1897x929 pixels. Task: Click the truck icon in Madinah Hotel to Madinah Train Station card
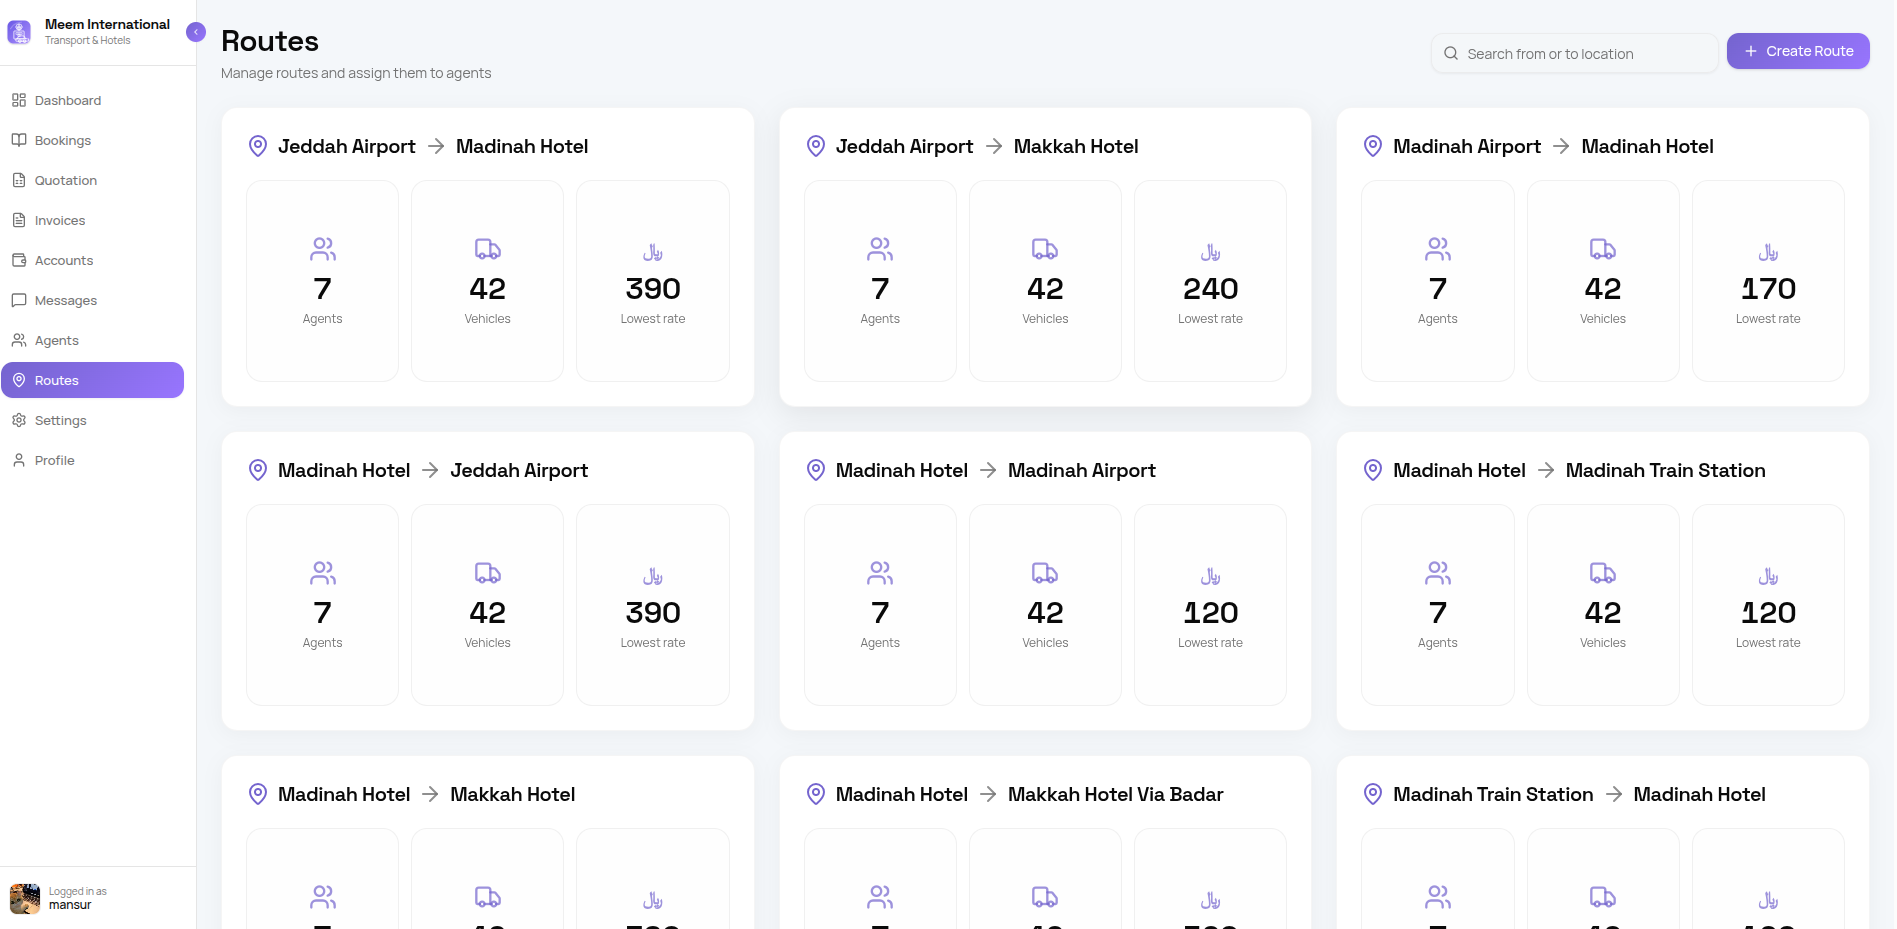tap(1603, 573)
